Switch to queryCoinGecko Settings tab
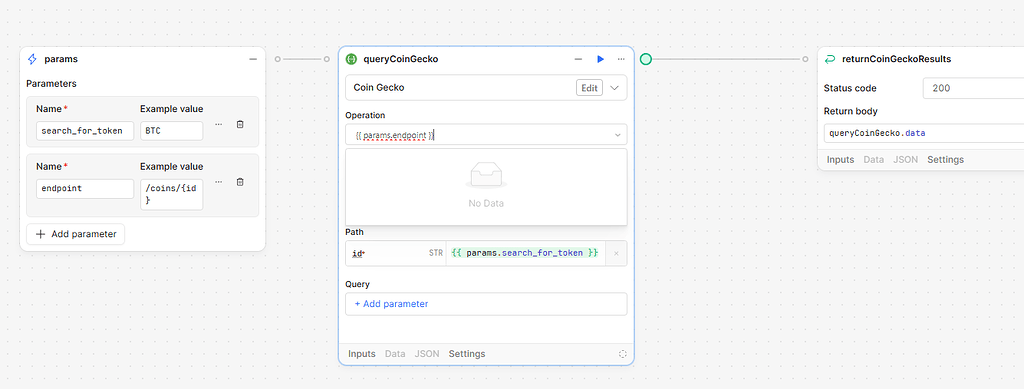Image resolution: width=1024 pixels, height=389 pixels. [x=467, y=354]
